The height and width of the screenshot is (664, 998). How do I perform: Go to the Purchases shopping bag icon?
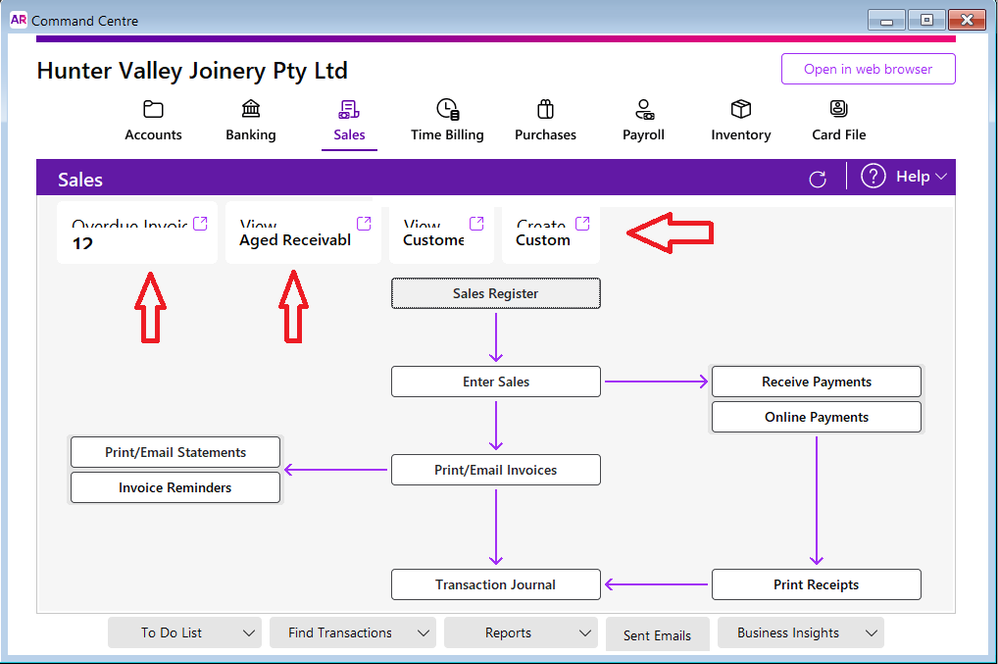545,109
